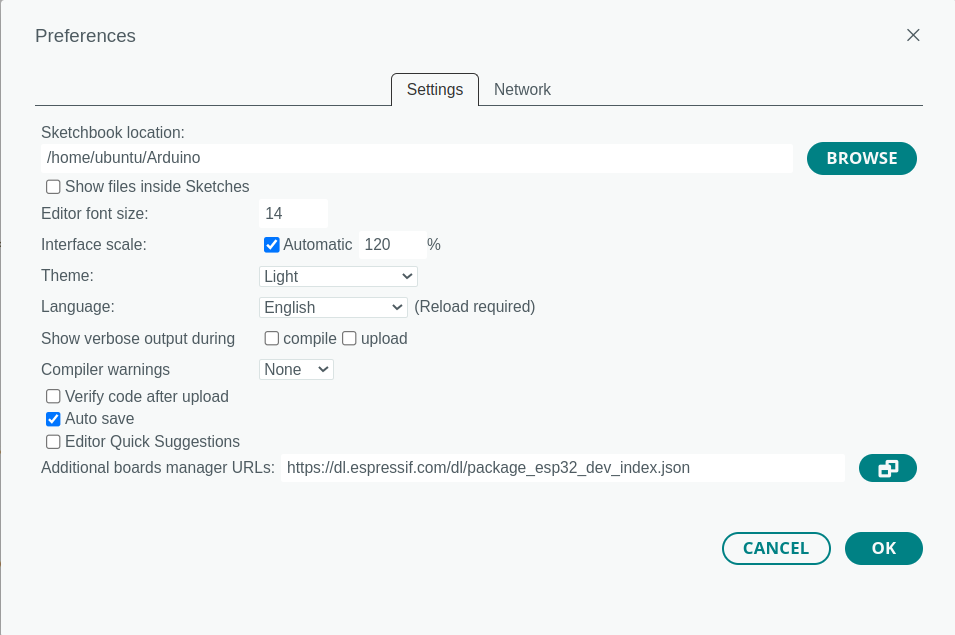955x635 pixels.
Task: Click the BROWSE button
Action: [862, 158]
